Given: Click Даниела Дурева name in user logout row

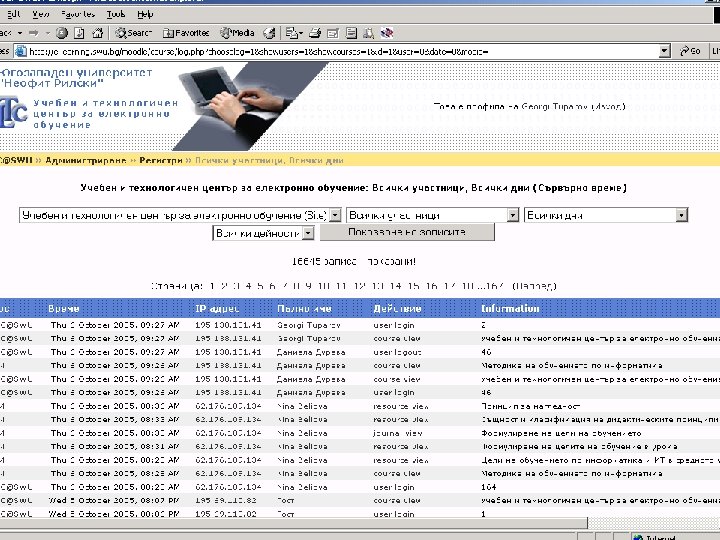Looking at the screenshot, I should tap(311, 352).
